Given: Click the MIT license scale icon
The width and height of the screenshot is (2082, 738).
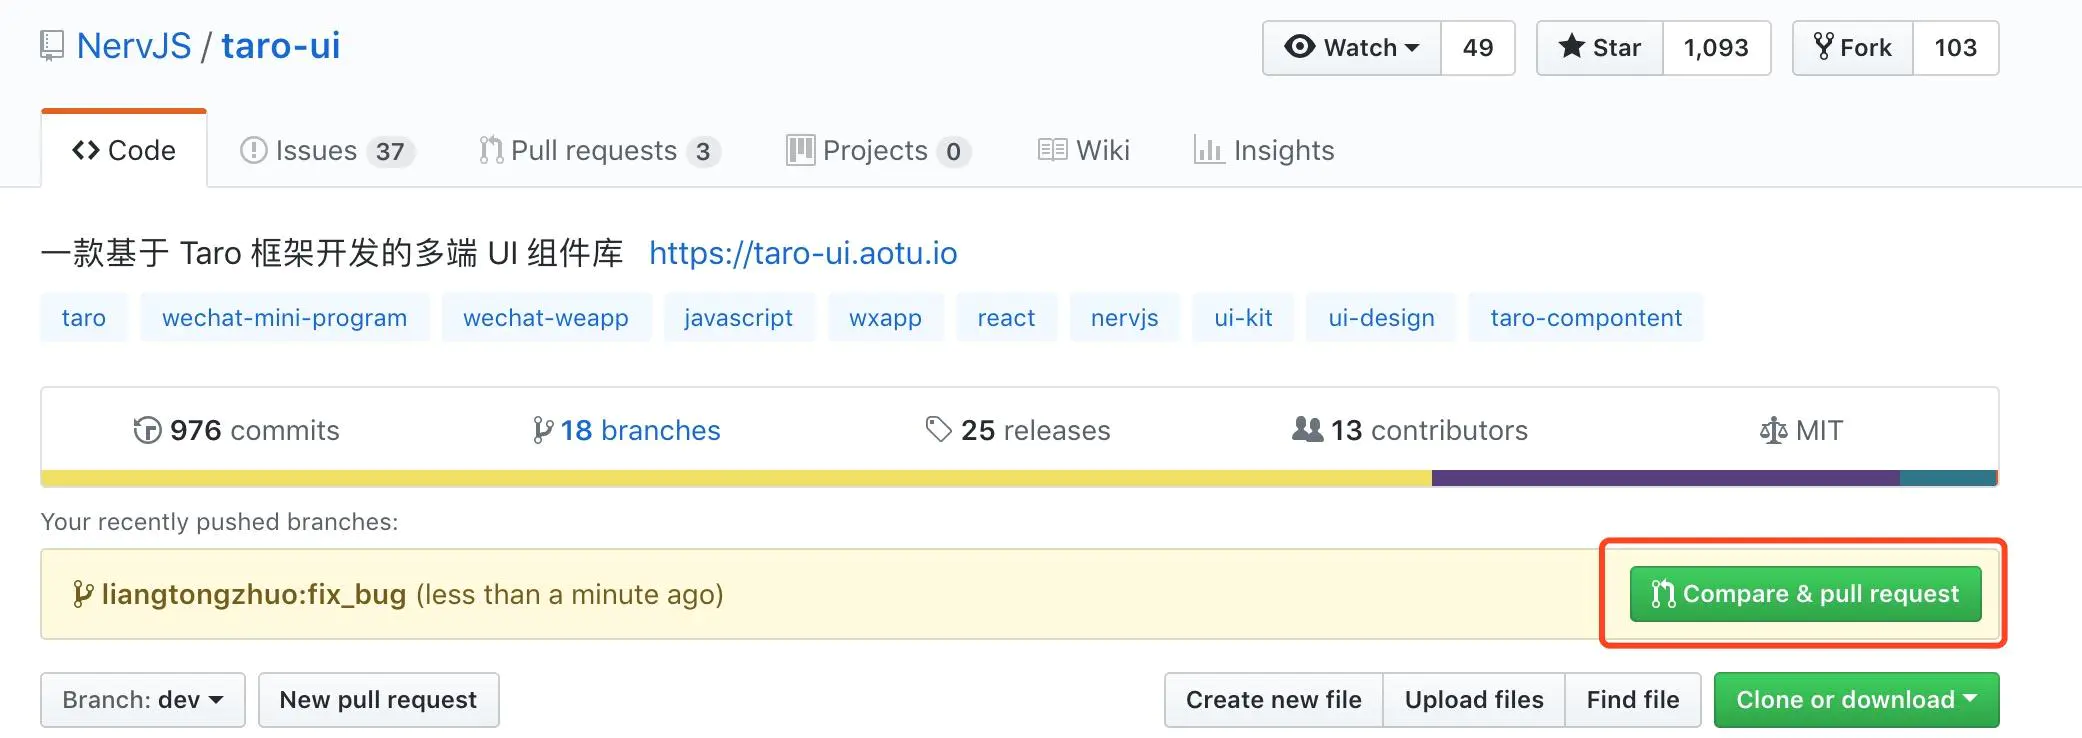Looking at the screenshot, I should [1773, 431].
